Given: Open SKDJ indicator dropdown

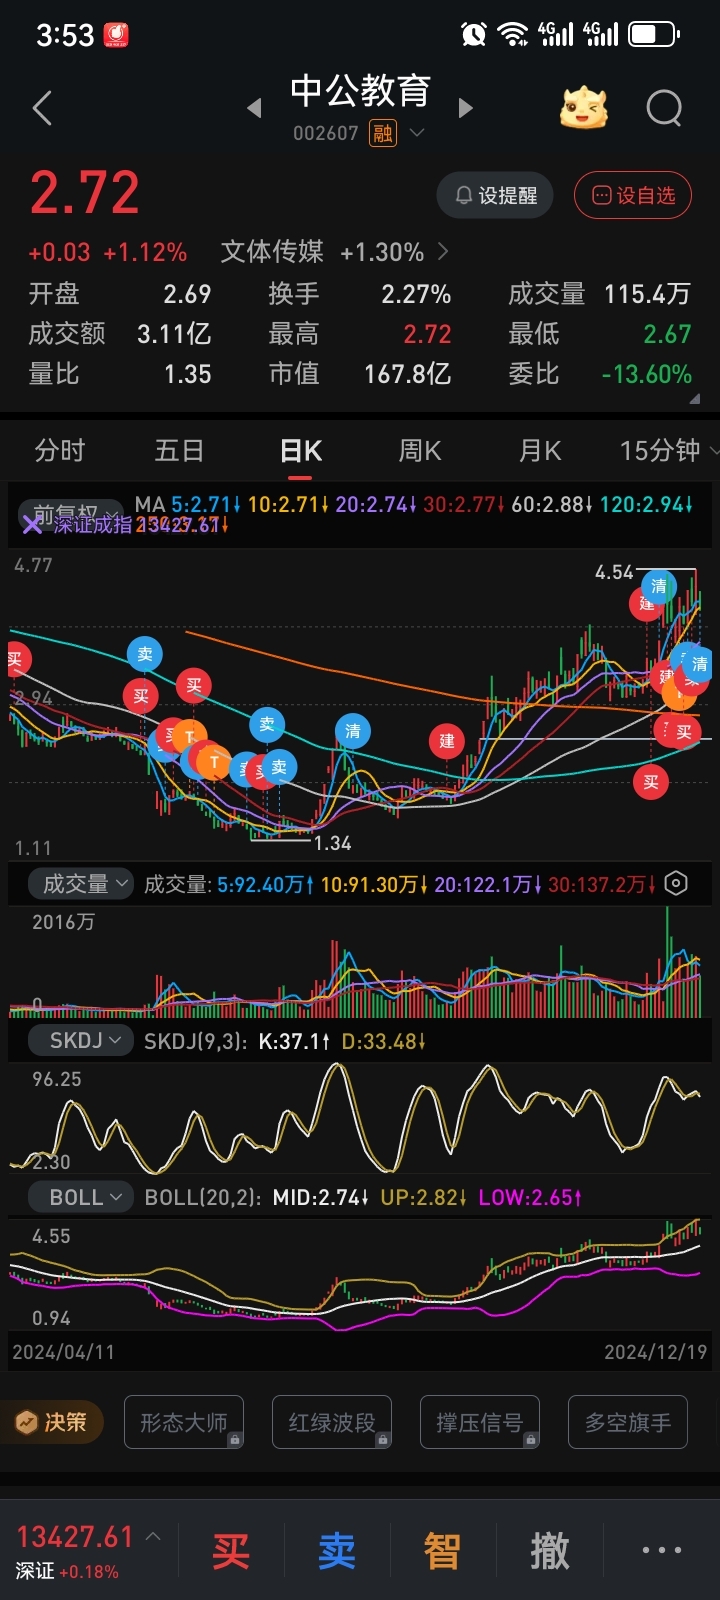Looking at the screenshot, I should click(80, 1041).
